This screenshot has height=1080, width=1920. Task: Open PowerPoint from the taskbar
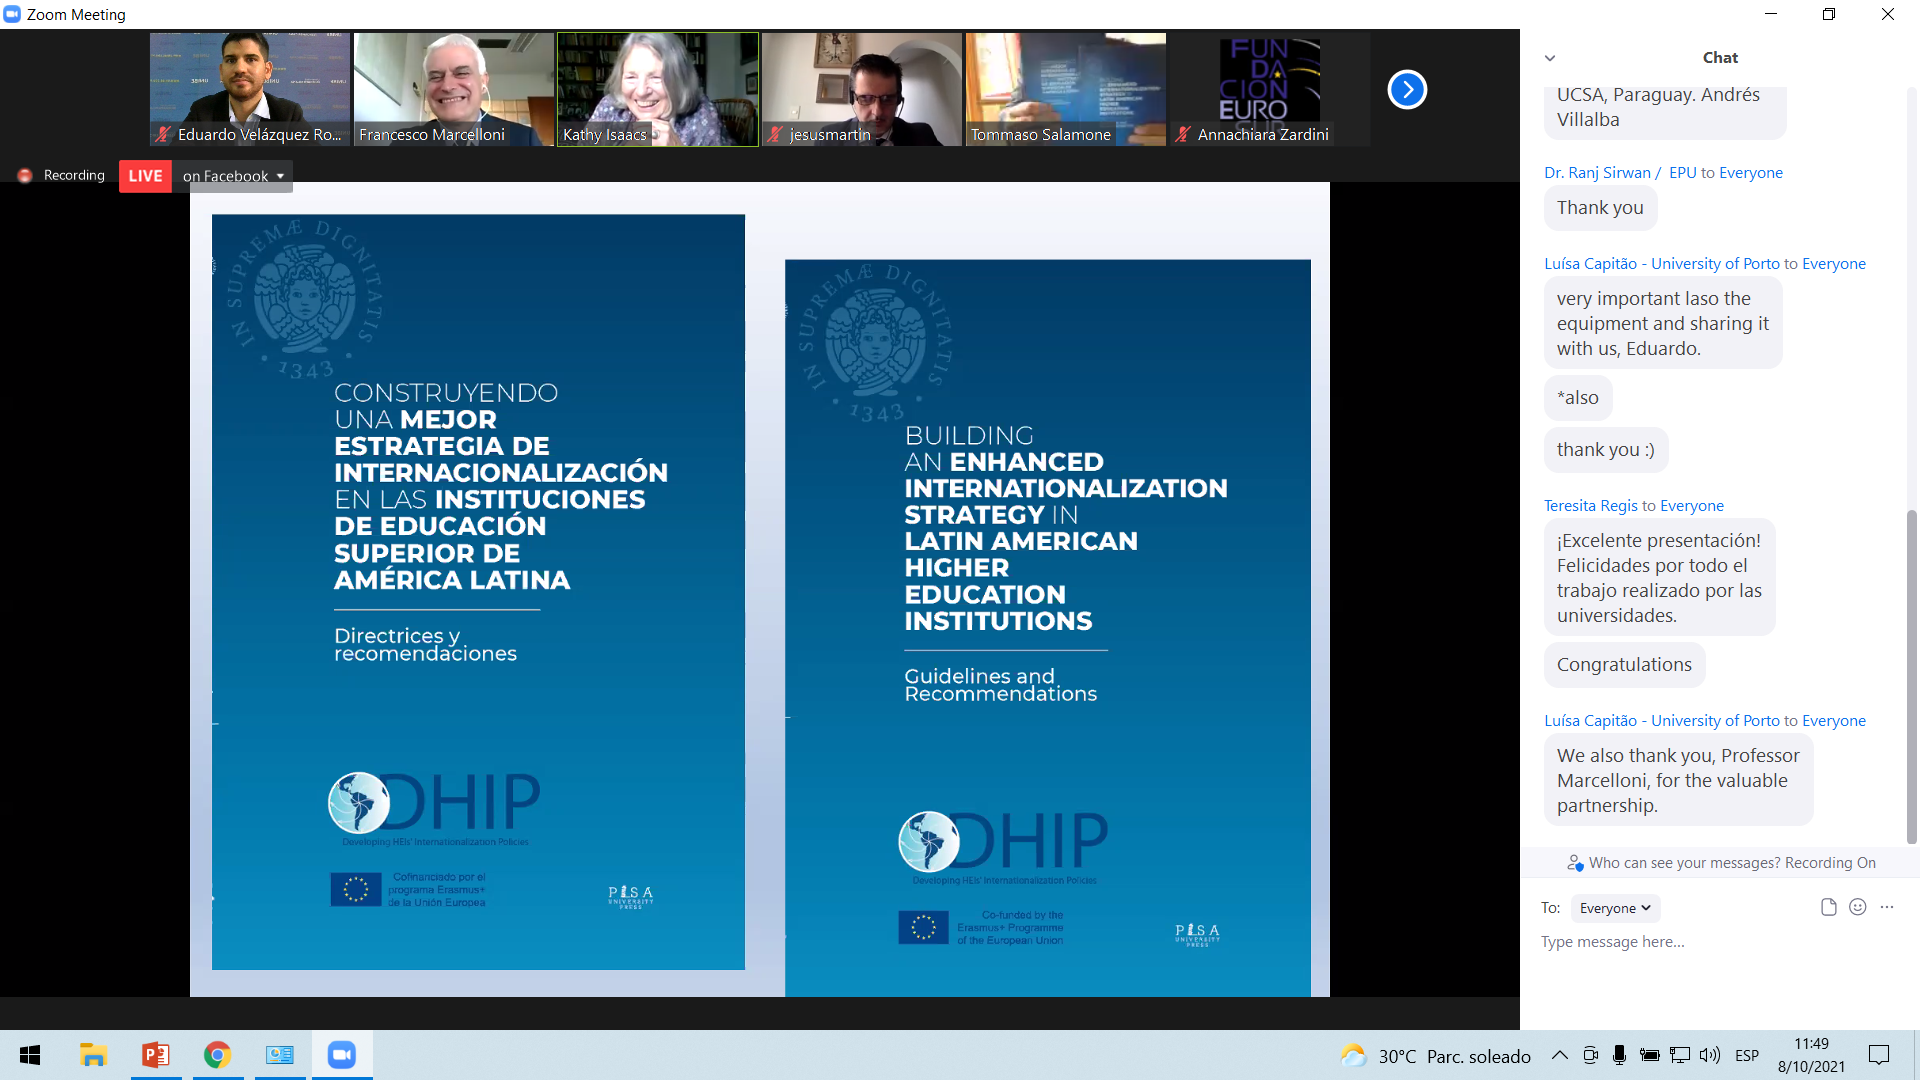(x=156, y=1055)
